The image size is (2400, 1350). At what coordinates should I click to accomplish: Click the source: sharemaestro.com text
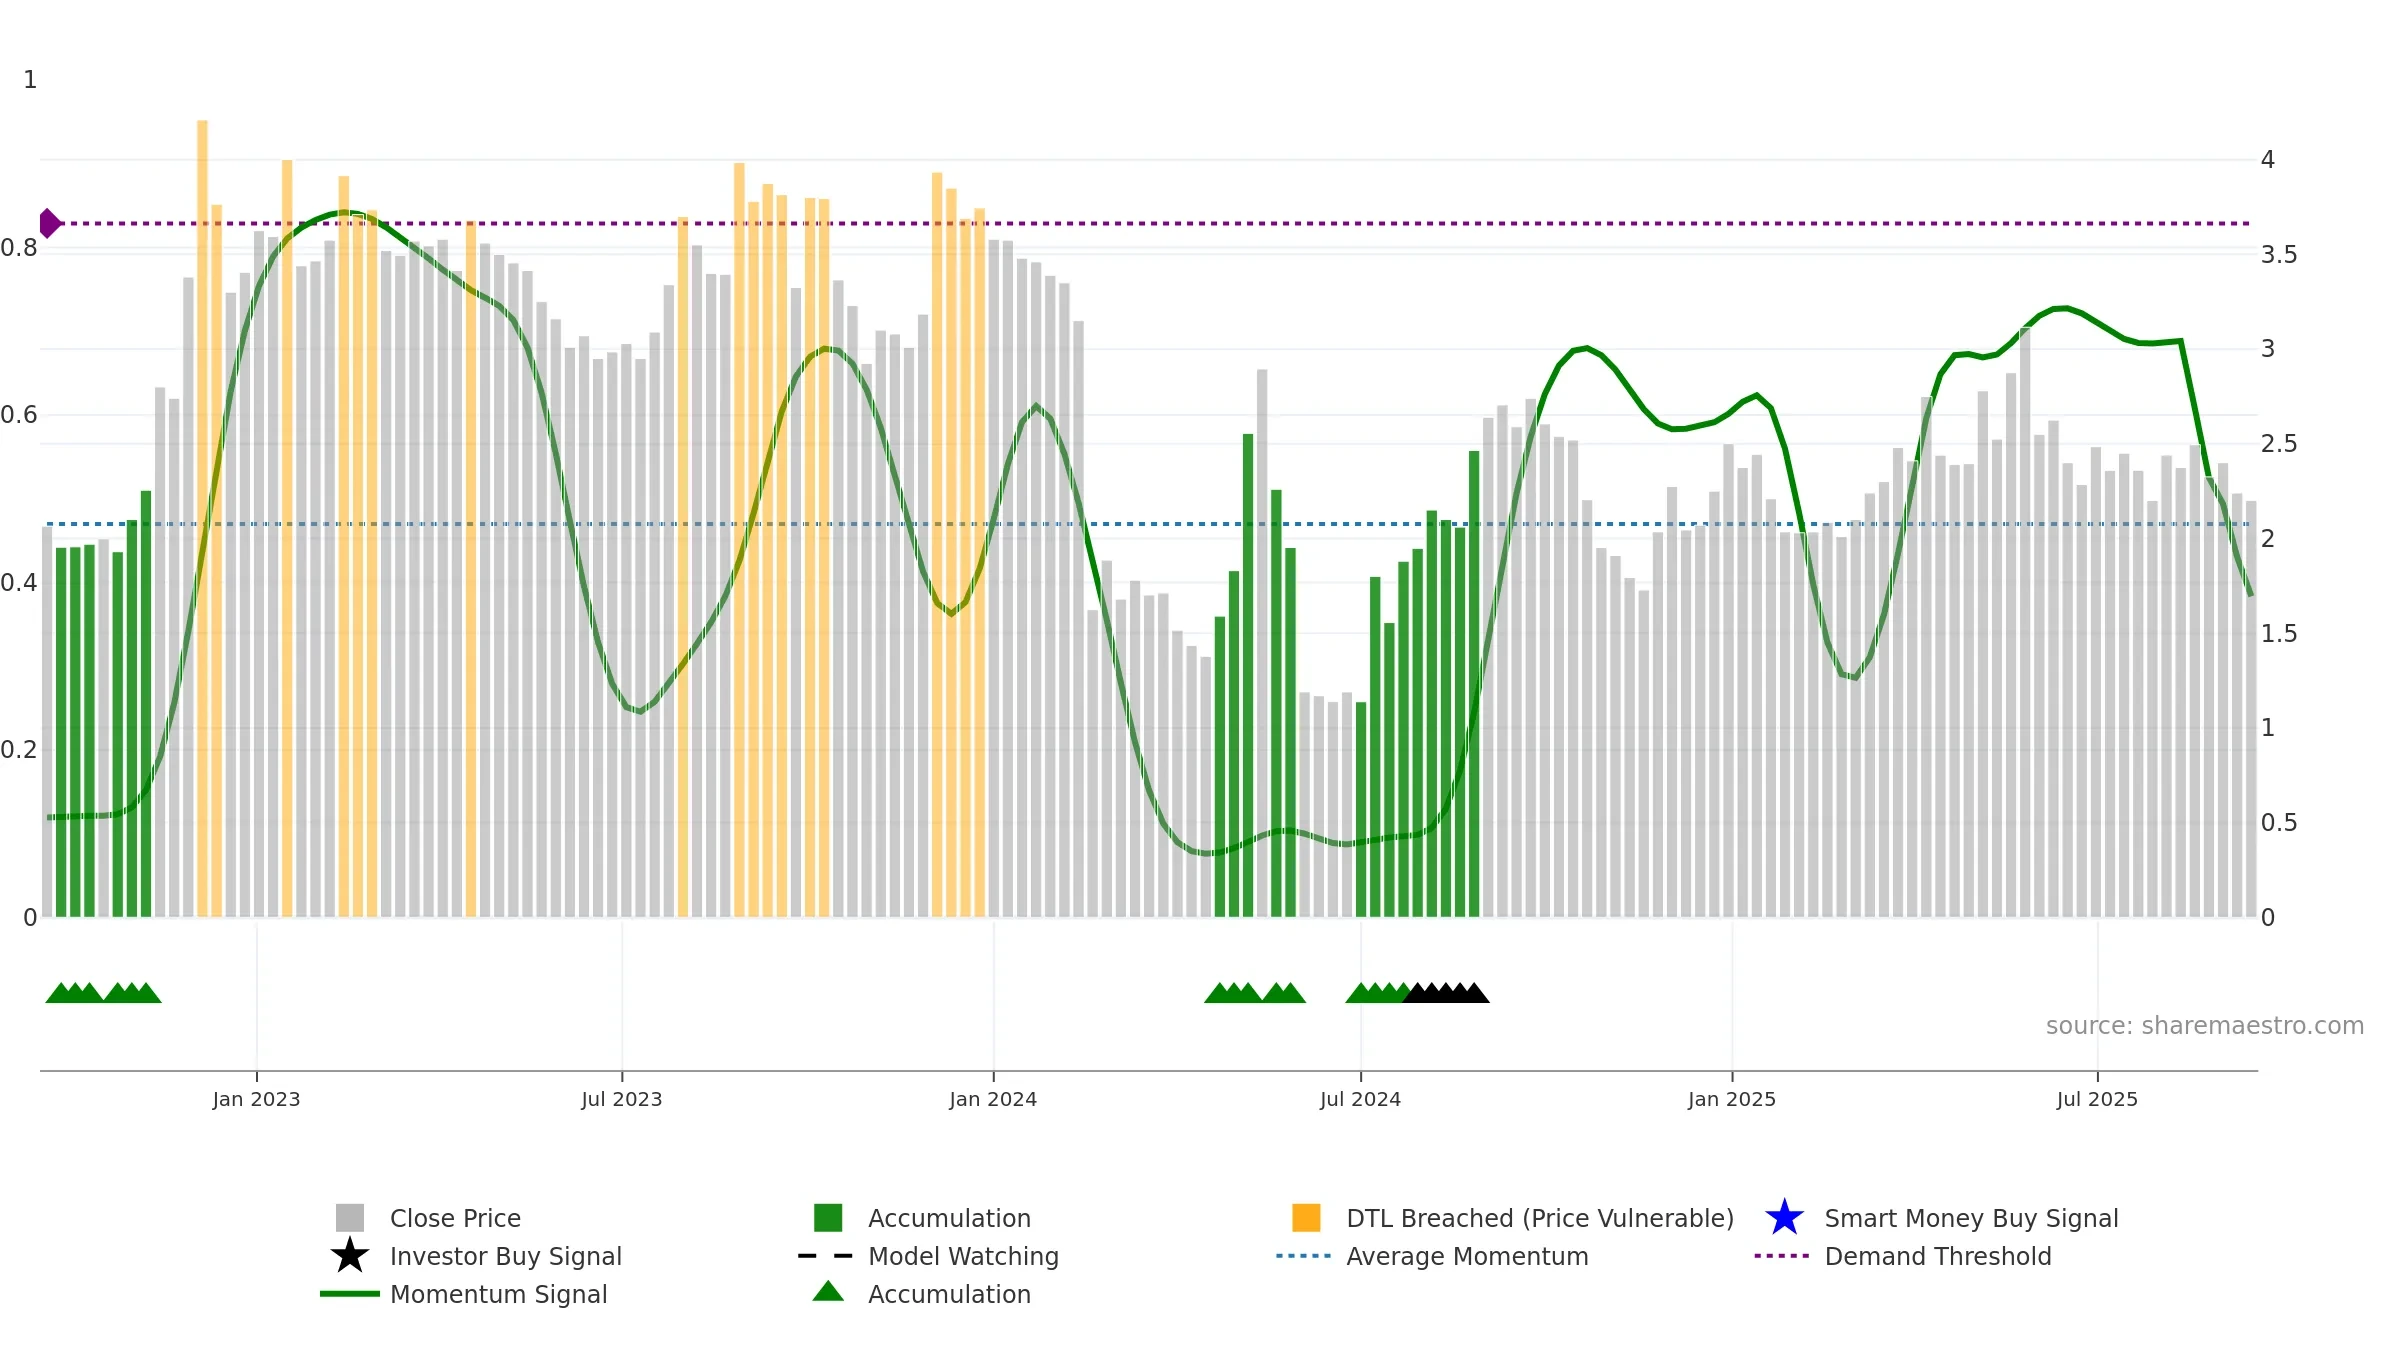coord(2205,1026)
